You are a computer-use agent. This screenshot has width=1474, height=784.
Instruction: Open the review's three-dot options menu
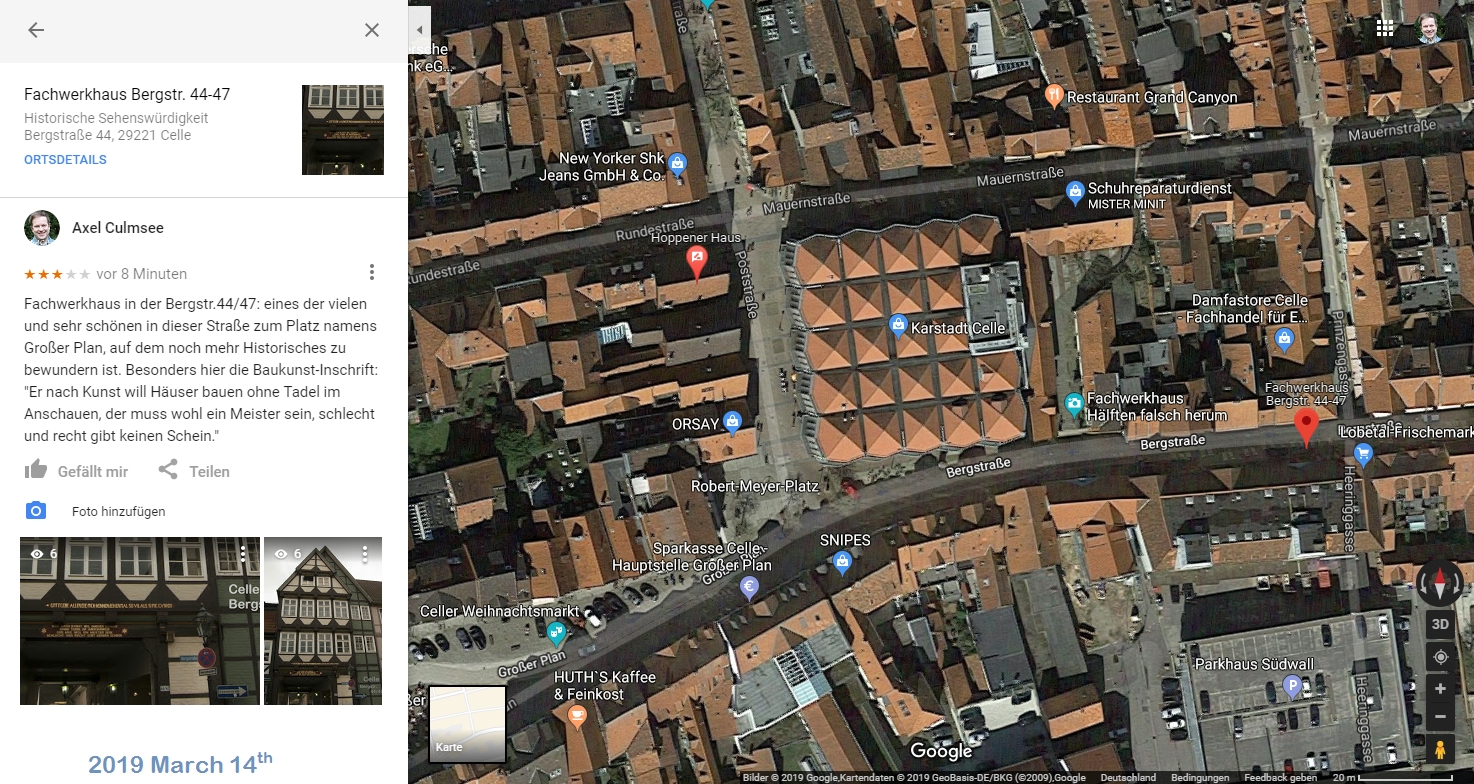pyautogui.click(x=372, y=272)
